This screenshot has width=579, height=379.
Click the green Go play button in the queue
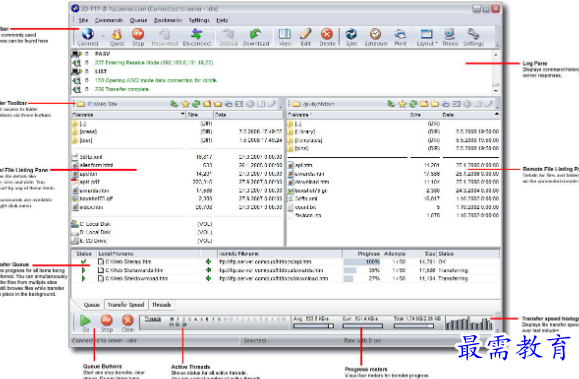(85, 320)
